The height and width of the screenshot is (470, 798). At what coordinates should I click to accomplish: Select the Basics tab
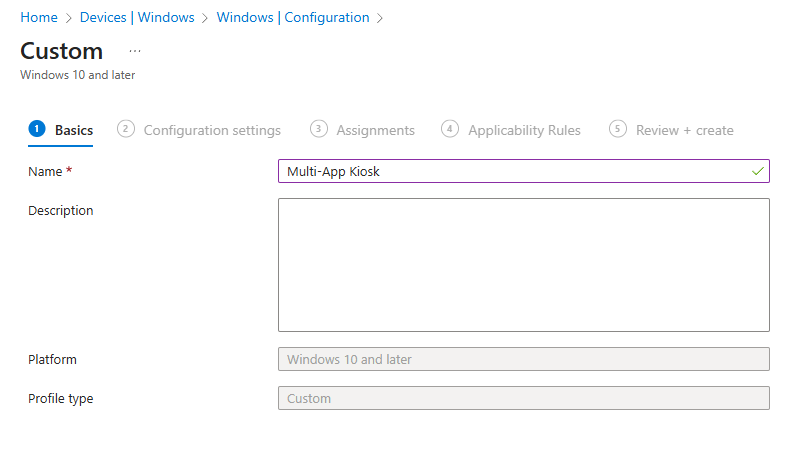pyautogui.click(x=61, y=130)
